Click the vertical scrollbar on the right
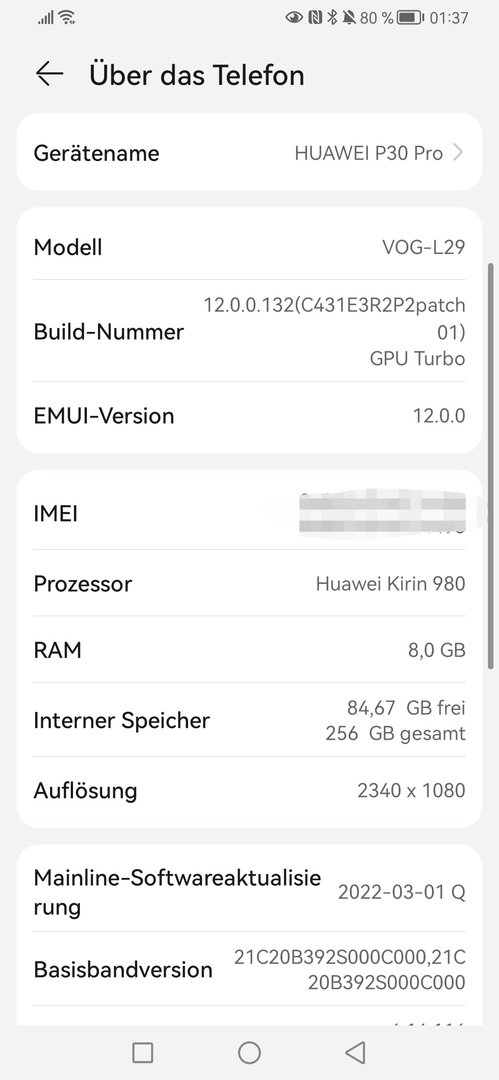 point(490,465)
